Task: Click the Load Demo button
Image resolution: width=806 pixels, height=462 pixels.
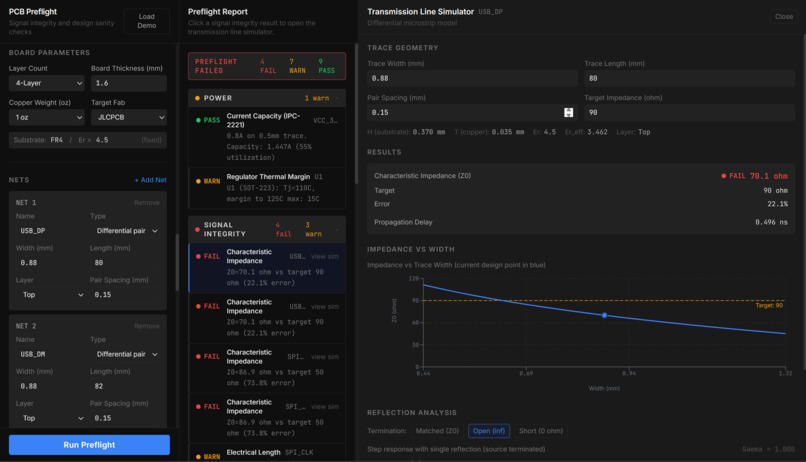Action: [x=146, y=21]
